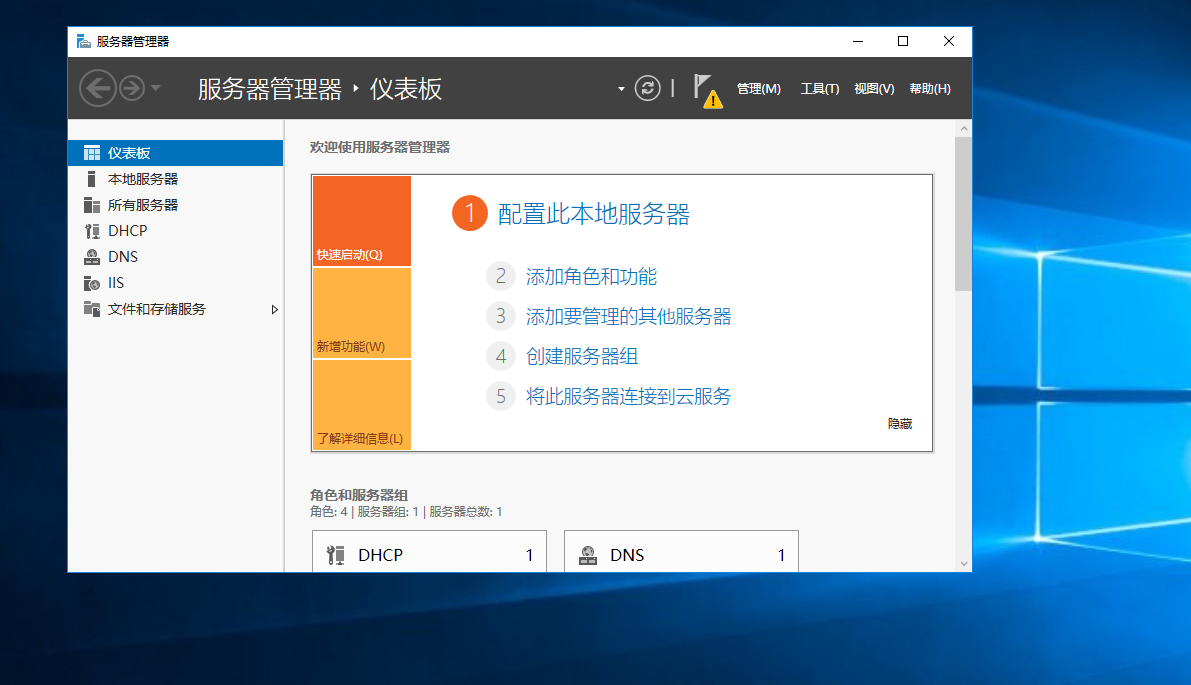Screen dimensions: 1191x685
Task: Click the back navigation arrow
Action: [98, 88]
